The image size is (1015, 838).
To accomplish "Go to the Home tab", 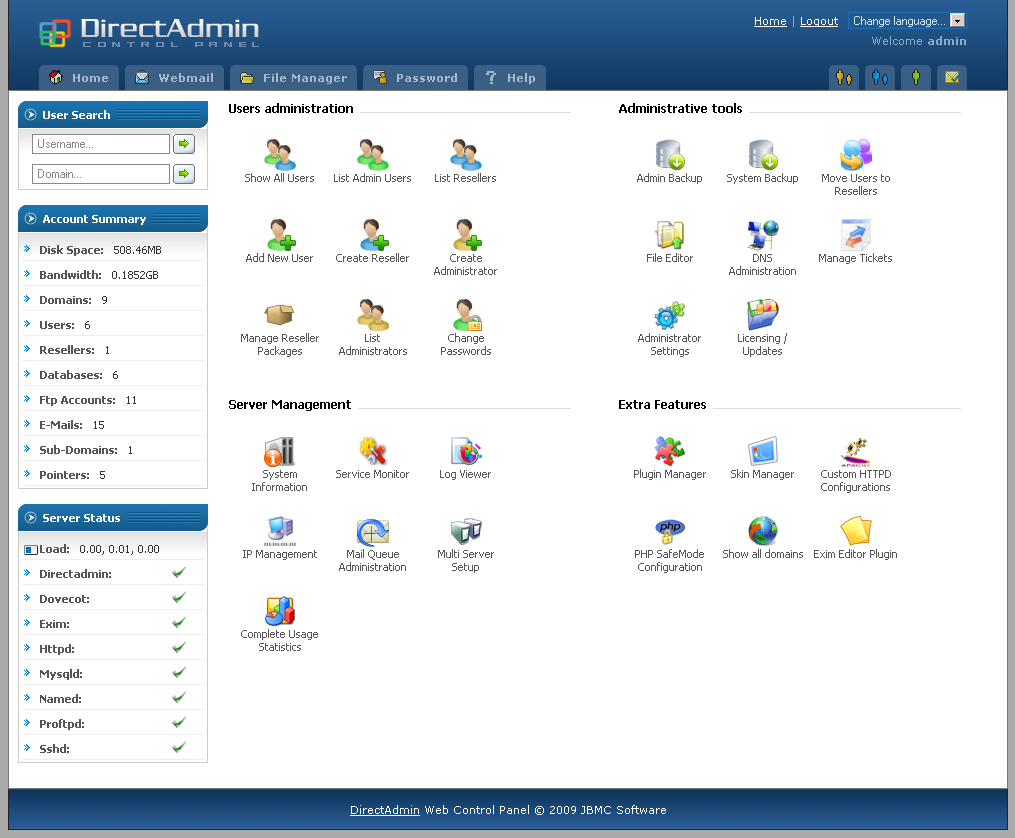I will tap(79, 78).
